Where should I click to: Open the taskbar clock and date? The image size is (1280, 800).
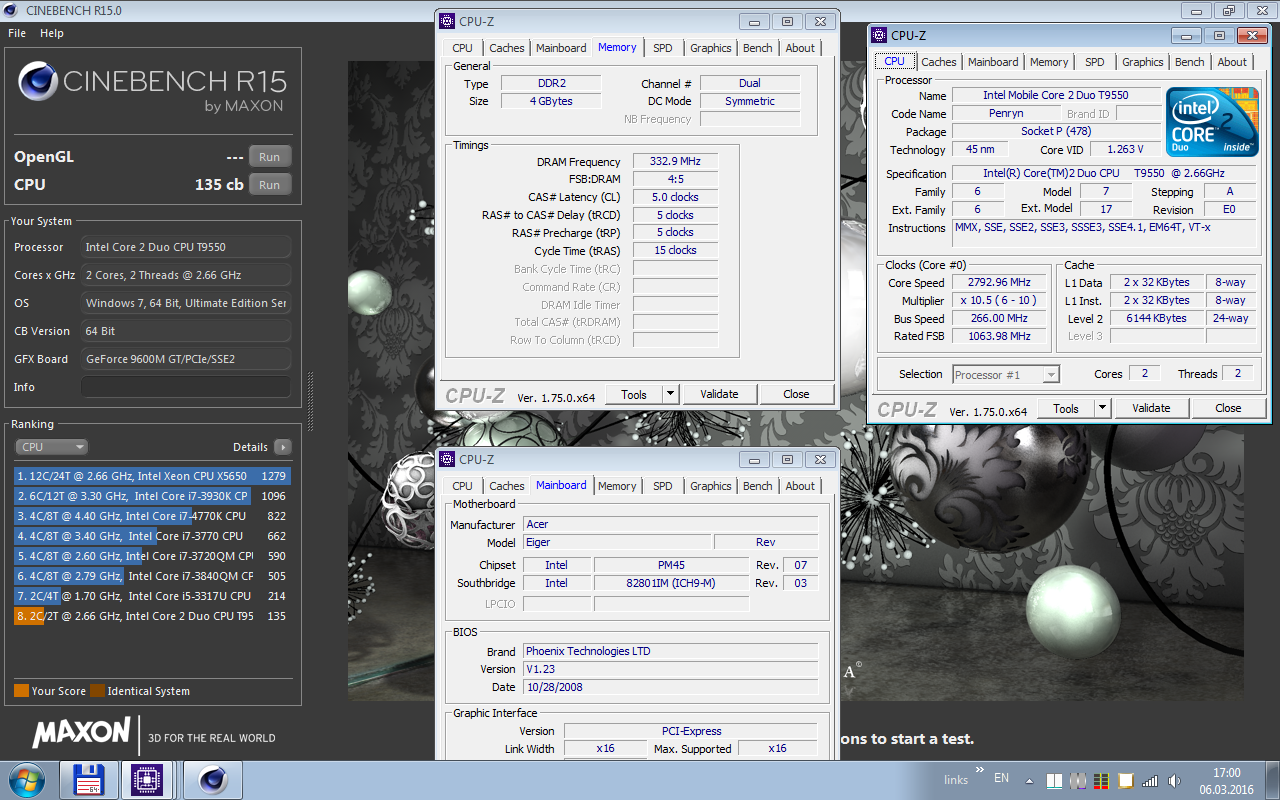pos(1226,780)
